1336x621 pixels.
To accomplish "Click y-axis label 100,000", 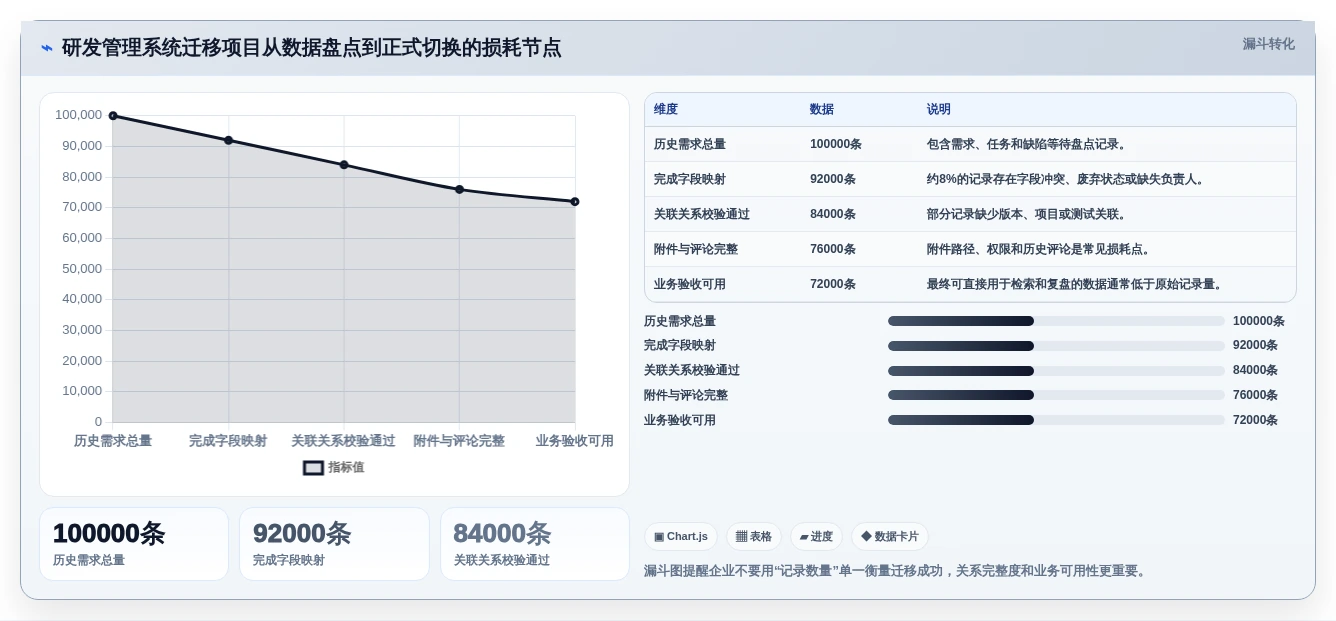I will pyautogui.click(x=78, y=115).
